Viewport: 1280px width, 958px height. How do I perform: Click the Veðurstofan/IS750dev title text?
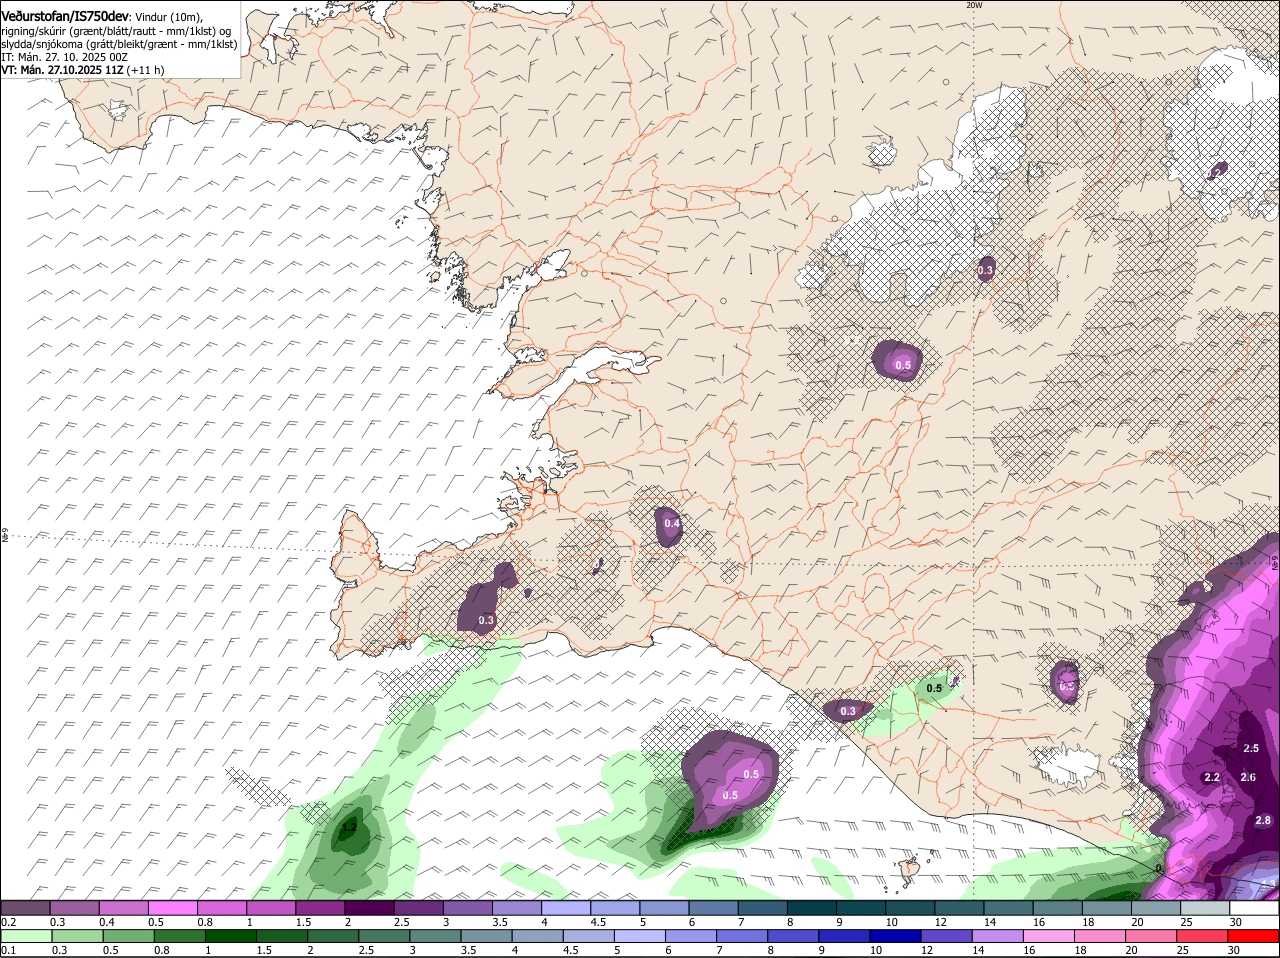point(65,16)
